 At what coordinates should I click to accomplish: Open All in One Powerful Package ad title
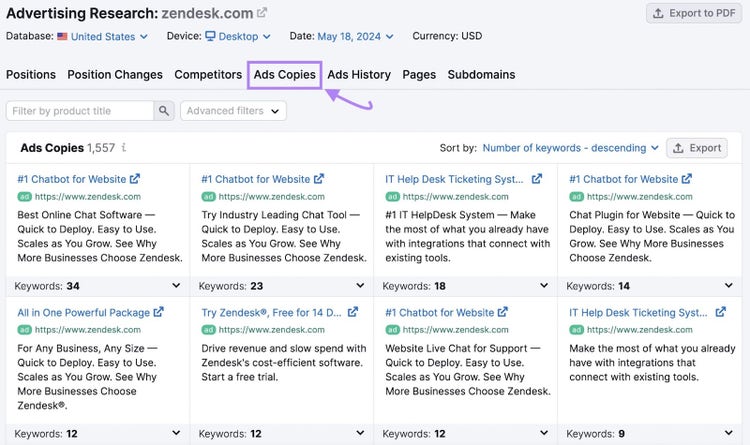click(84, 312)
